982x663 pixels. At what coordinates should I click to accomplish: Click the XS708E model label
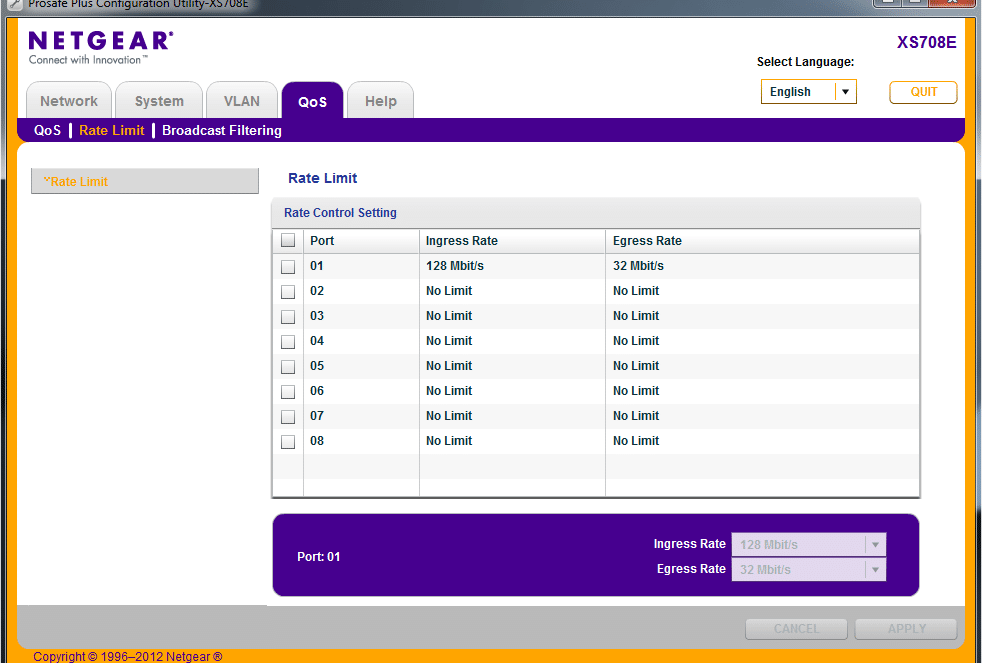pyautogui.click(x=926, y=43)
